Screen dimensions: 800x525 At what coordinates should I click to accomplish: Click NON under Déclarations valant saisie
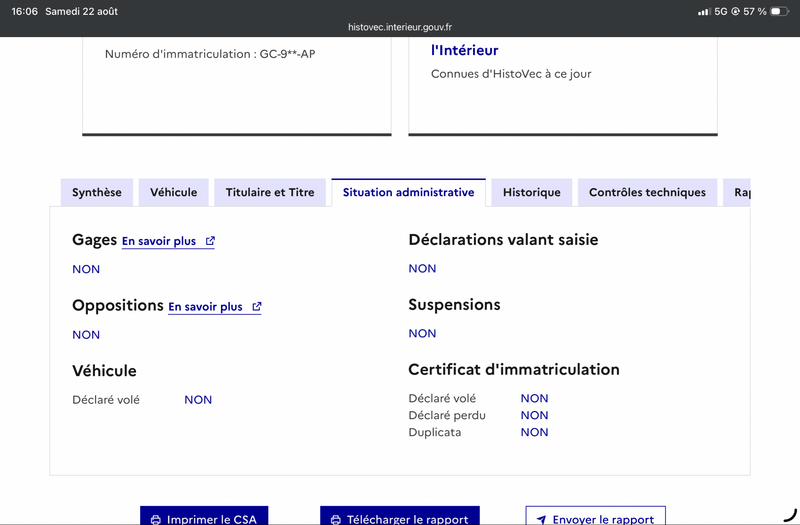tap(422, 268)
